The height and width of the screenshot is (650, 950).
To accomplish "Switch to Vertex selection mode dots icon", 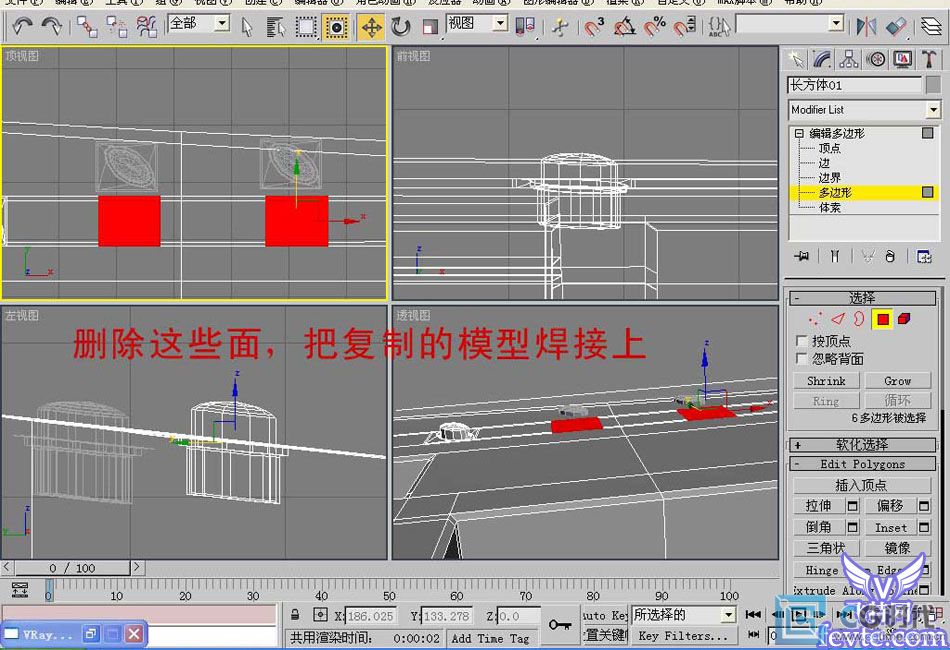I will click(815, 319).
